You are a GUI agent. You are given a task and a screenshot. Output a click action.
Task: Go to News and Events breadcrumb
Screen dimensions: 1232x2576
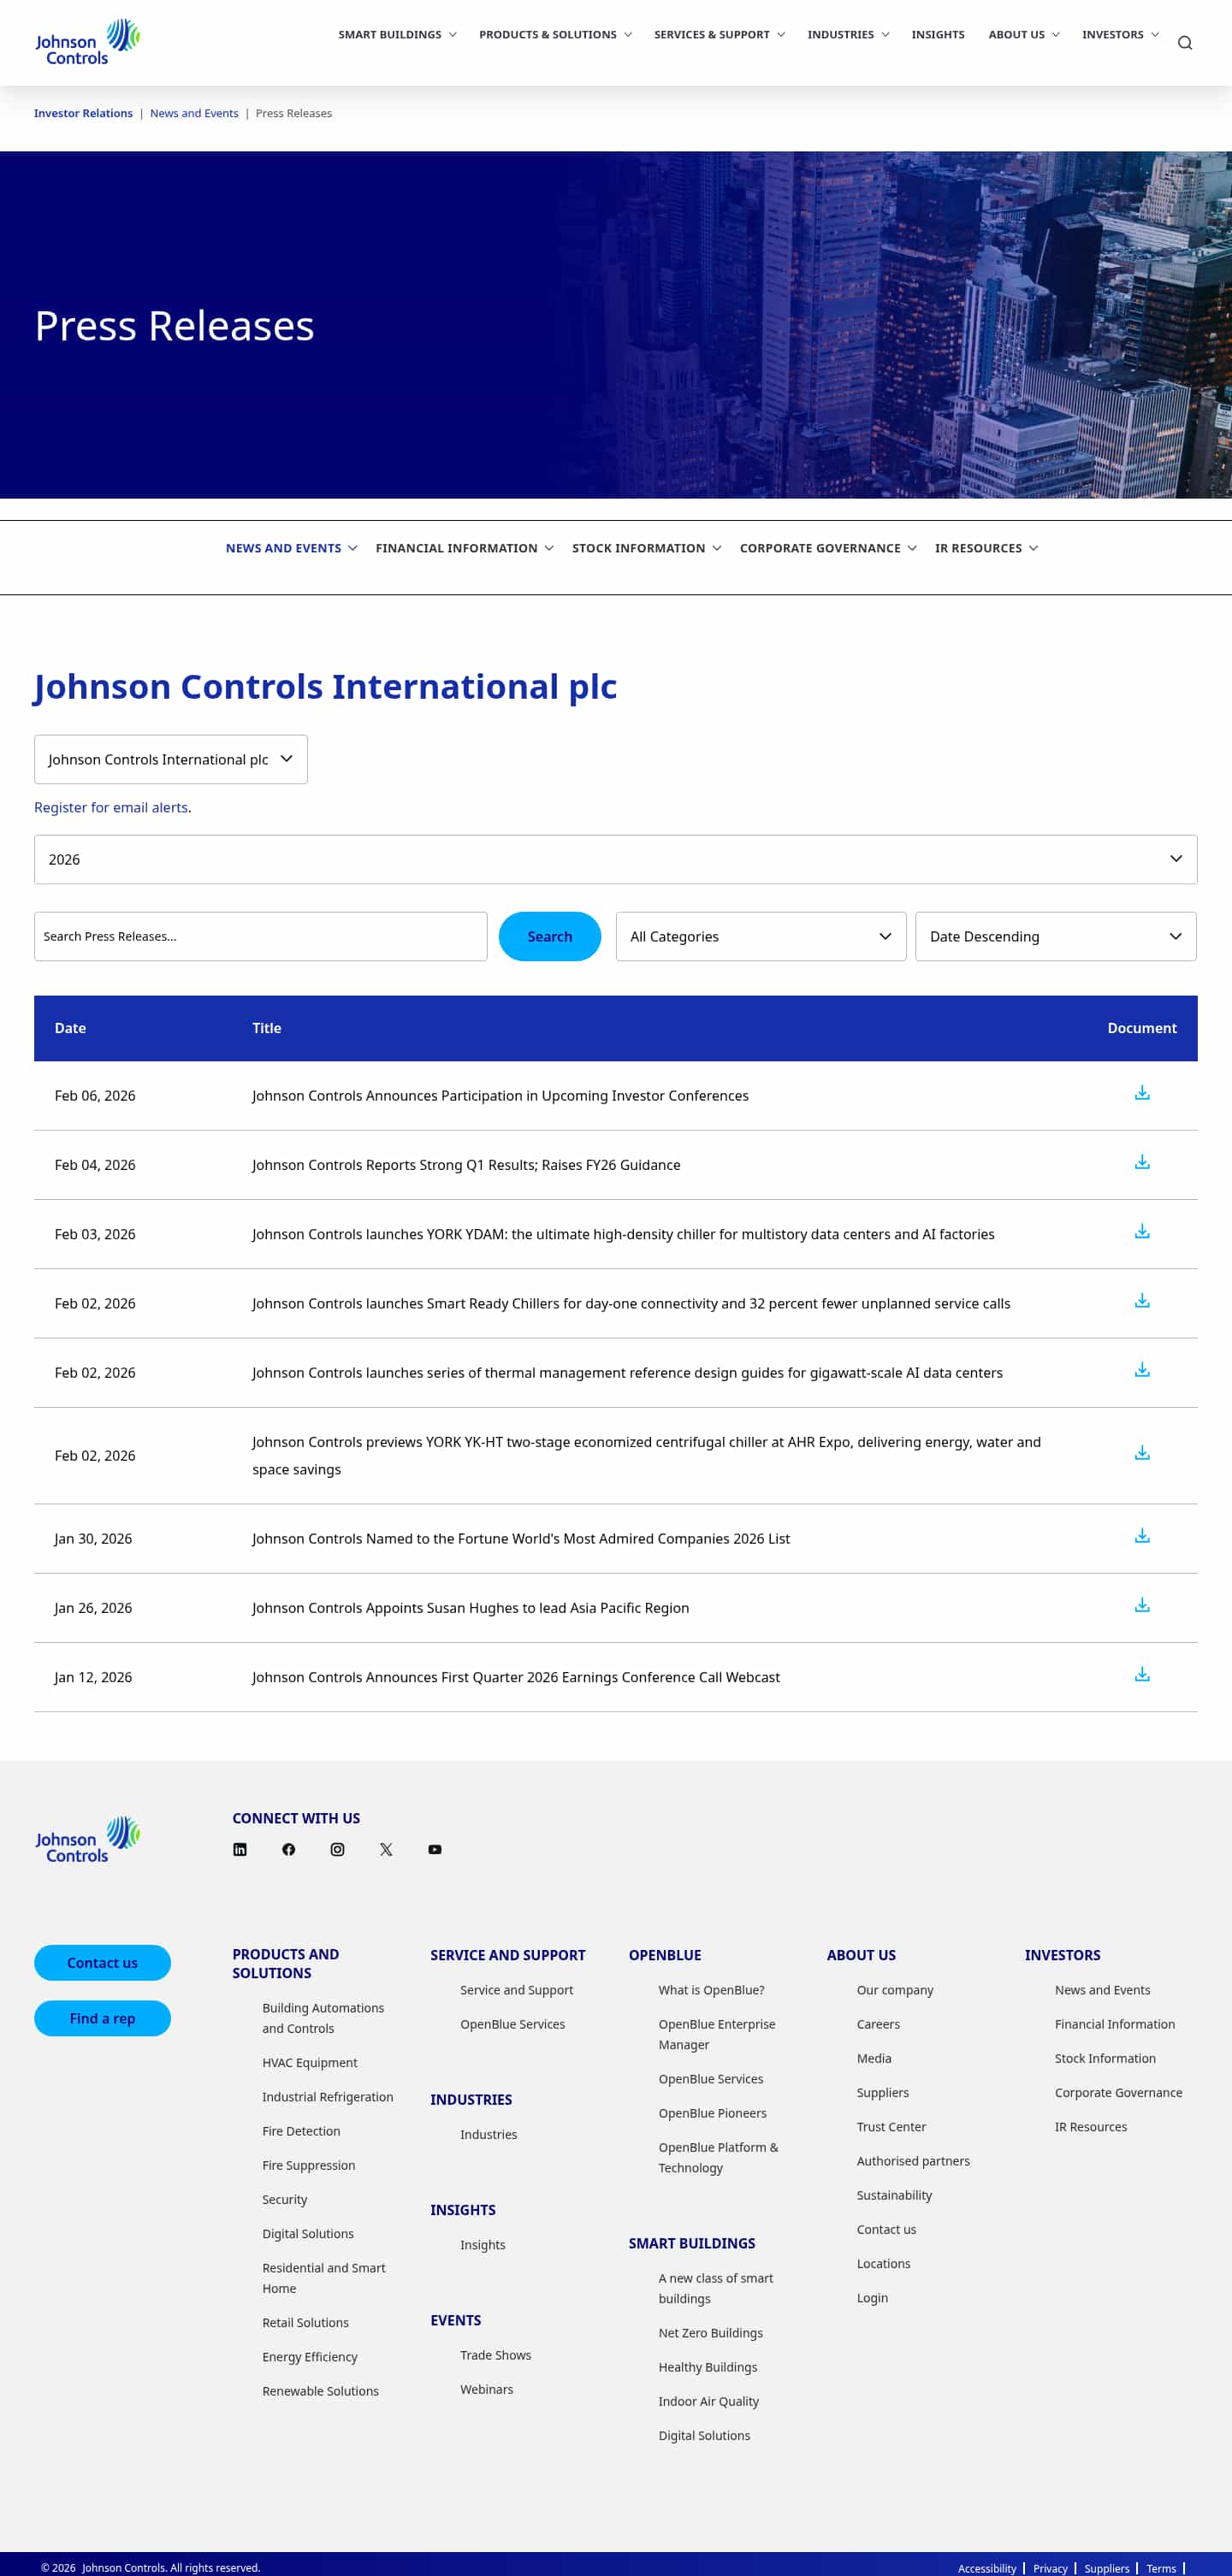(x=194, y=113)
